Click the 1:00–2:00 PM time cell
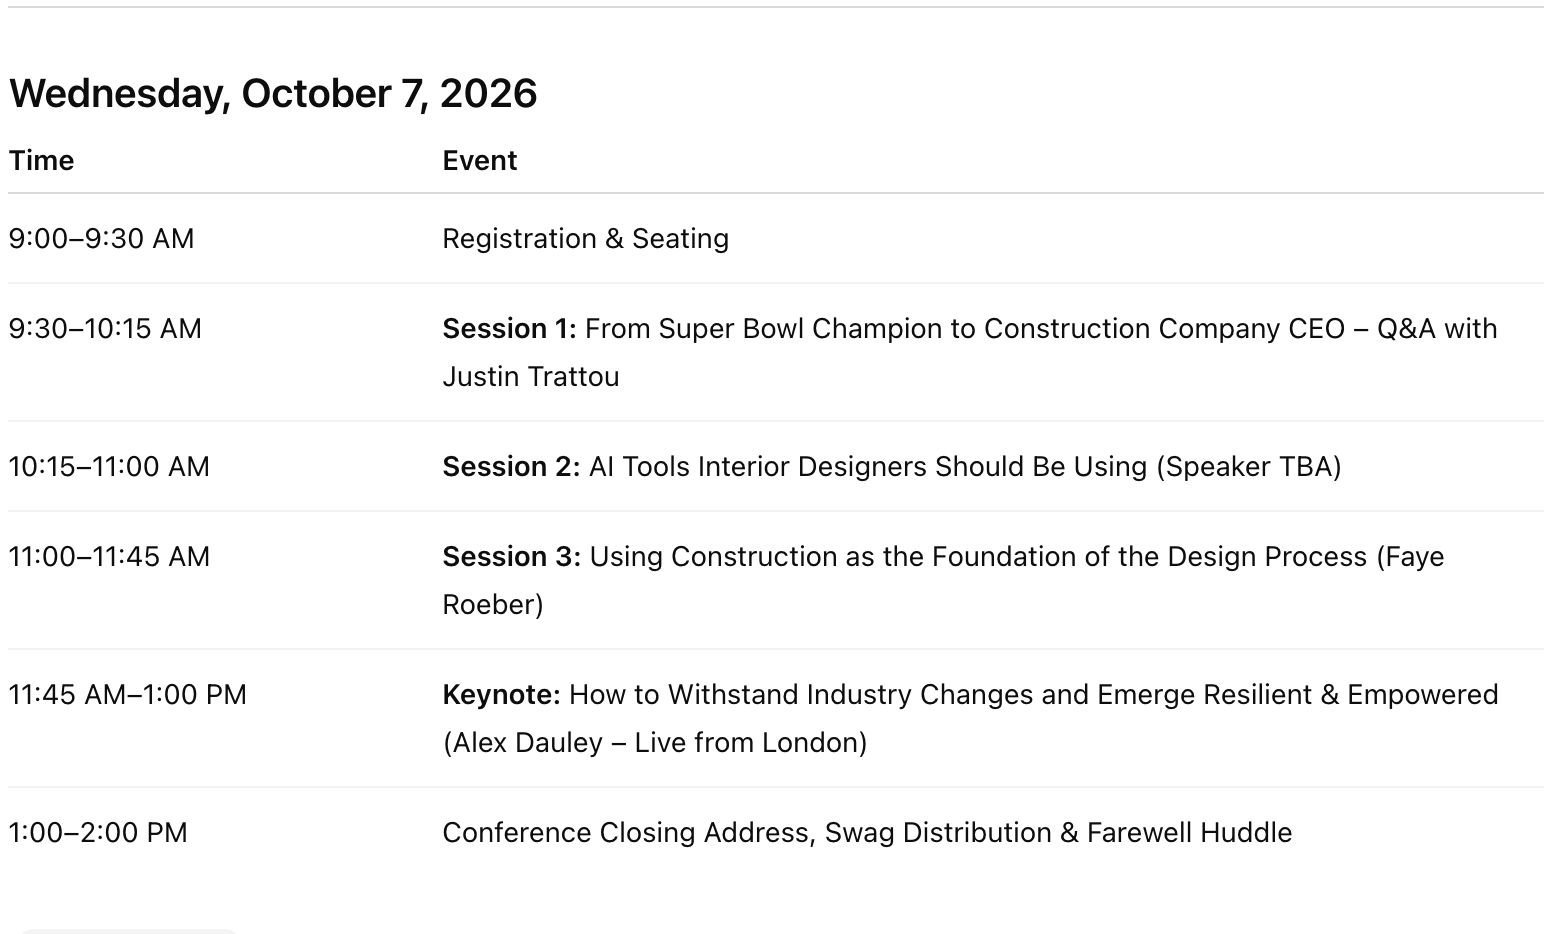Viewport: 1552px width, 934px height. 98,832
